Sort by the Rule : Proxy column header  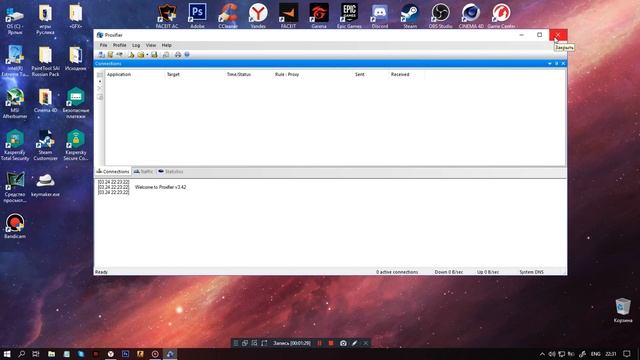coord(287,74)
